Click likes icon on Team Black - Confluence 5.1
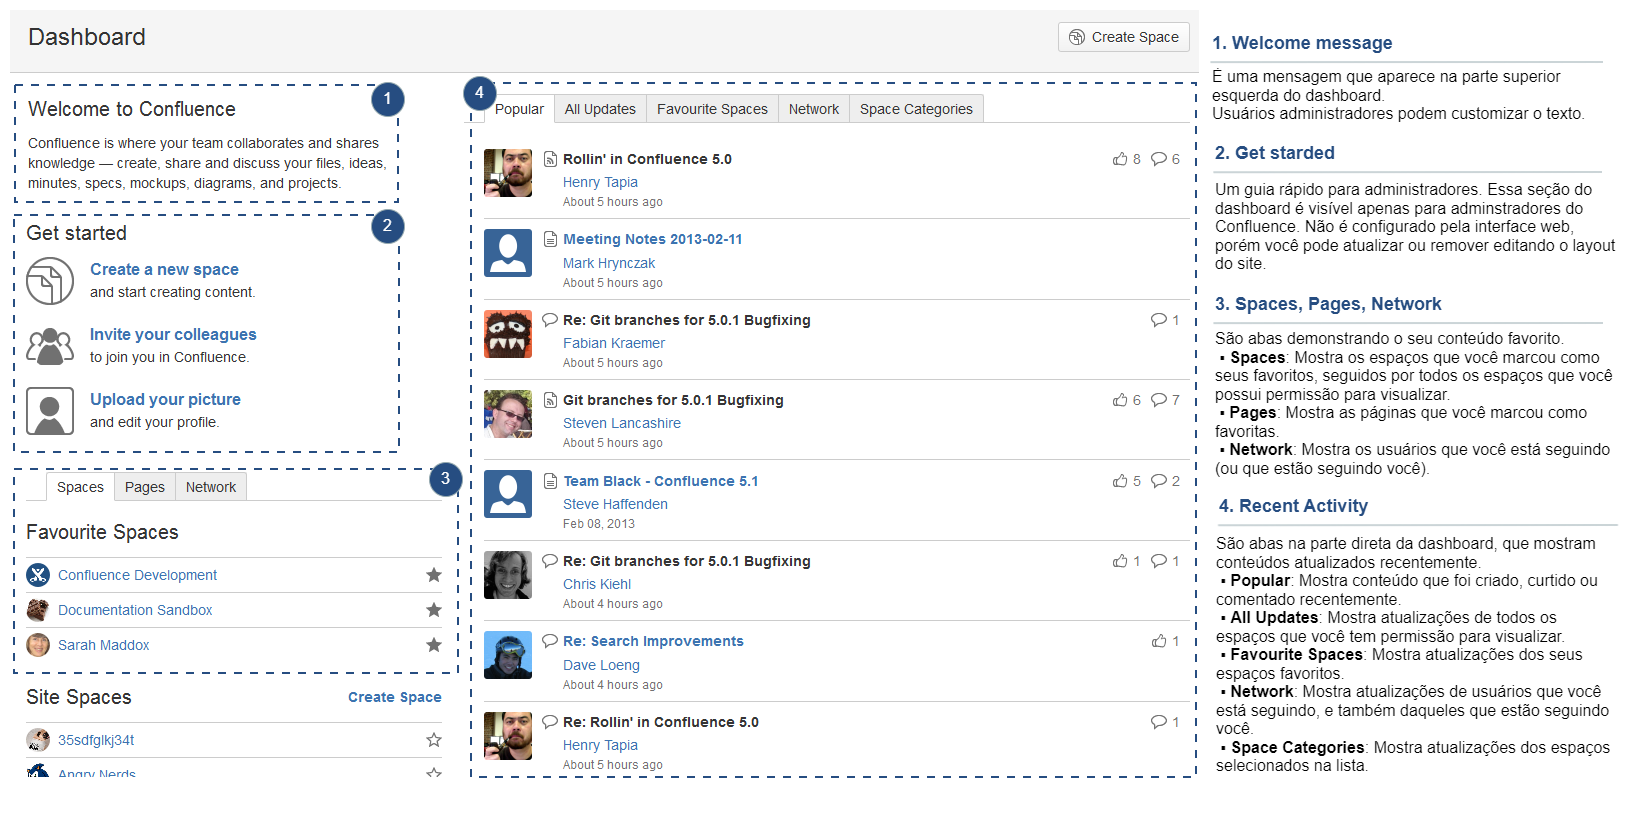The height and width of the screenshot is (813, 1652). click(x=1120, y=481)
